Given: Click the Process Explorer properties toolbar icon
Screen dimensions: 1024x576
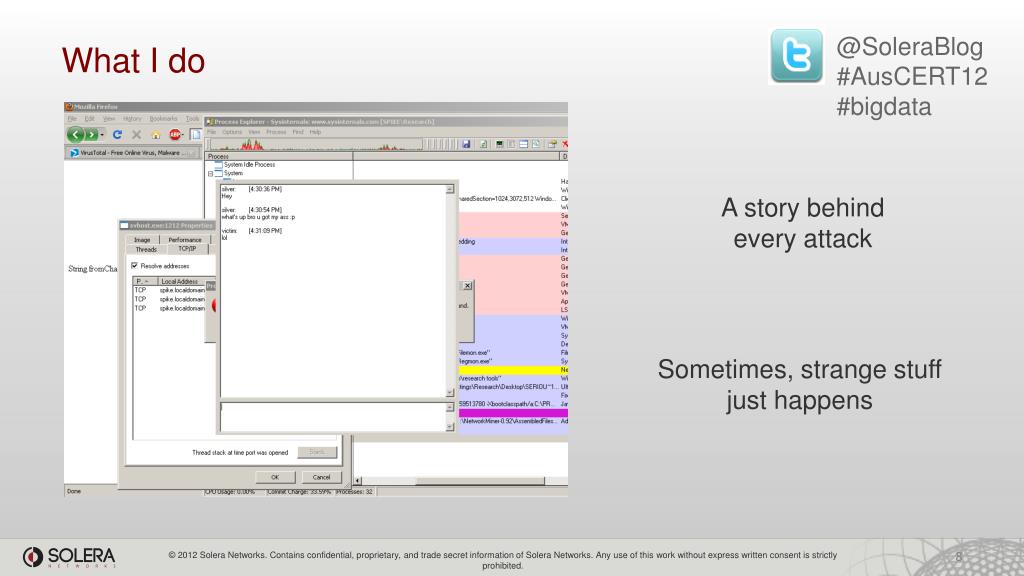Looking at the screenshot, I should 552,144.
